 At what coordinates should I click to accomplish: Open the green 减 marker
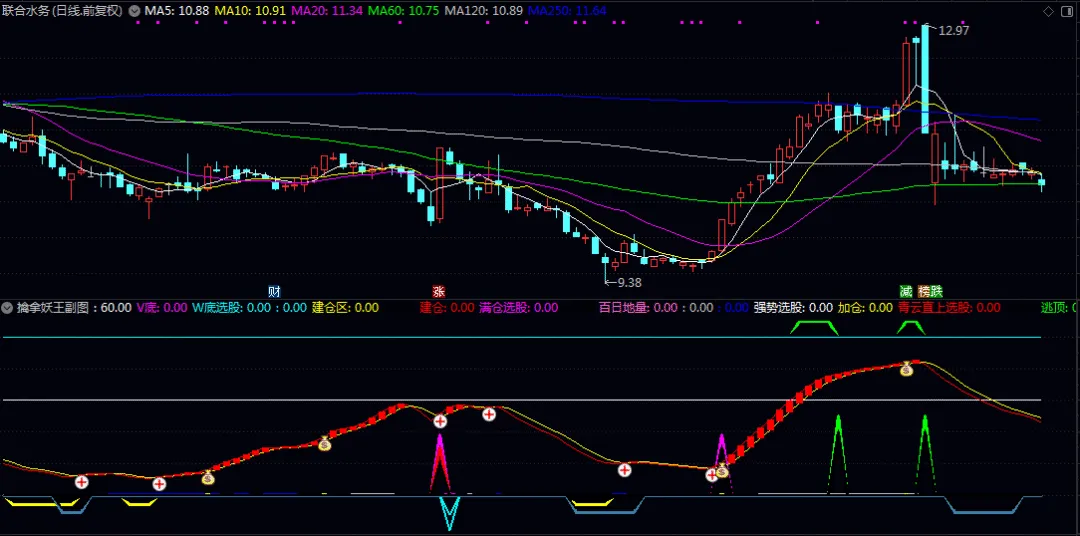906,291
